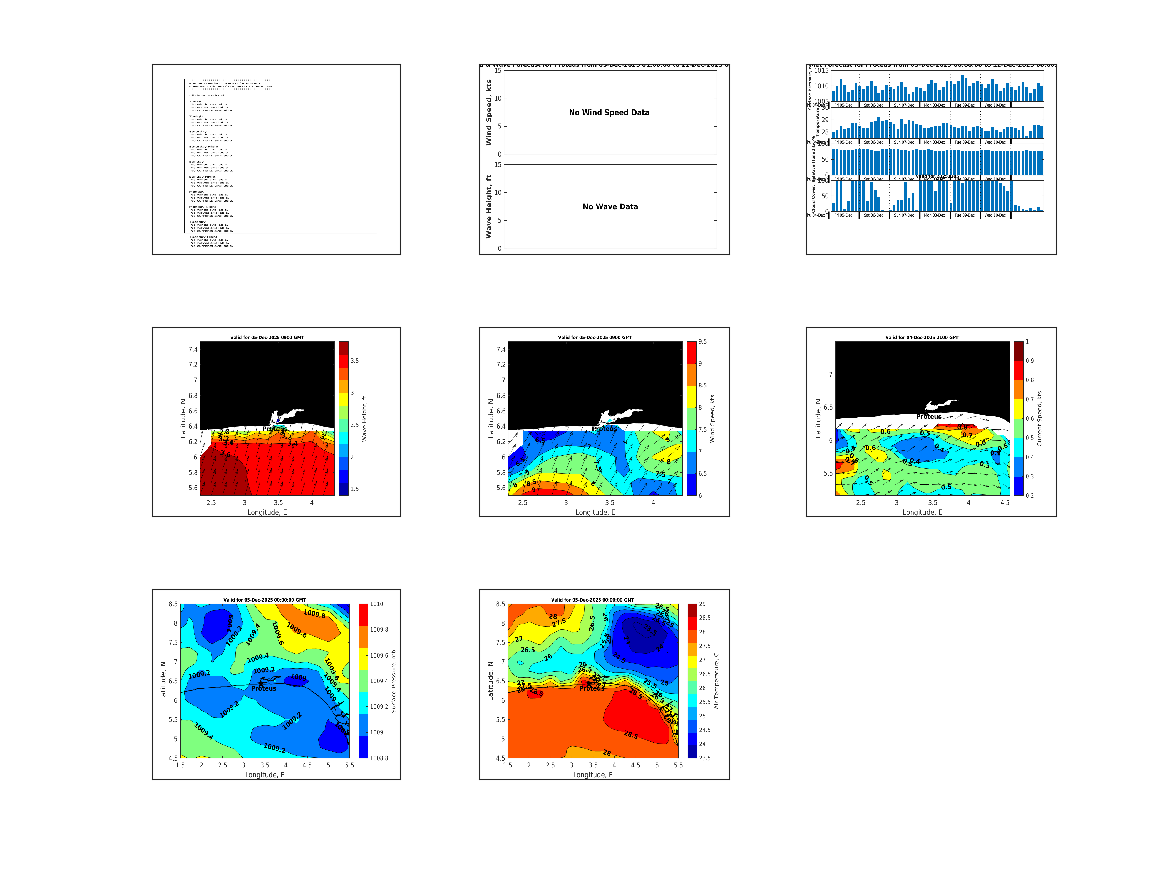Click Longitude axis label under pressure map
1167x875 pixels.
pyautogui.click(x=264, y=774)
